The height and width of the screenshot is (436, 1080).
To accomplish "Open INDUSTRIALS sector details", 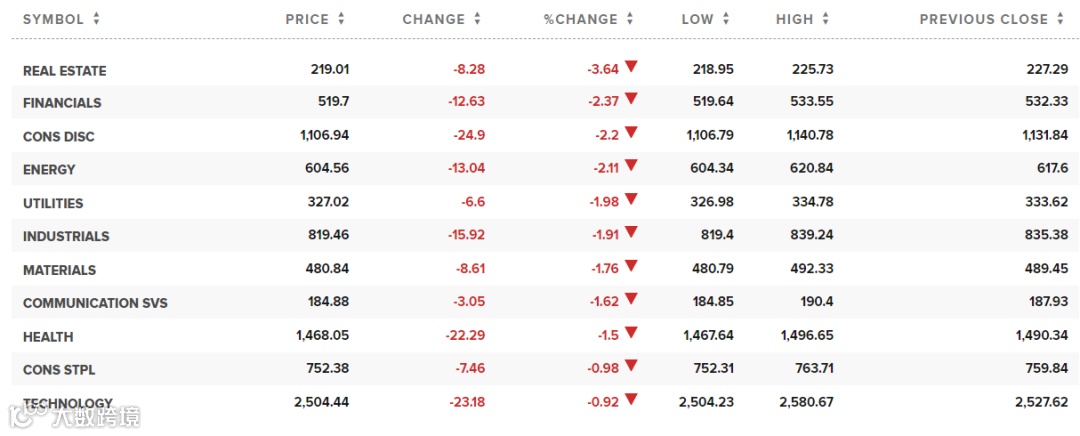I will coord(66,237).
